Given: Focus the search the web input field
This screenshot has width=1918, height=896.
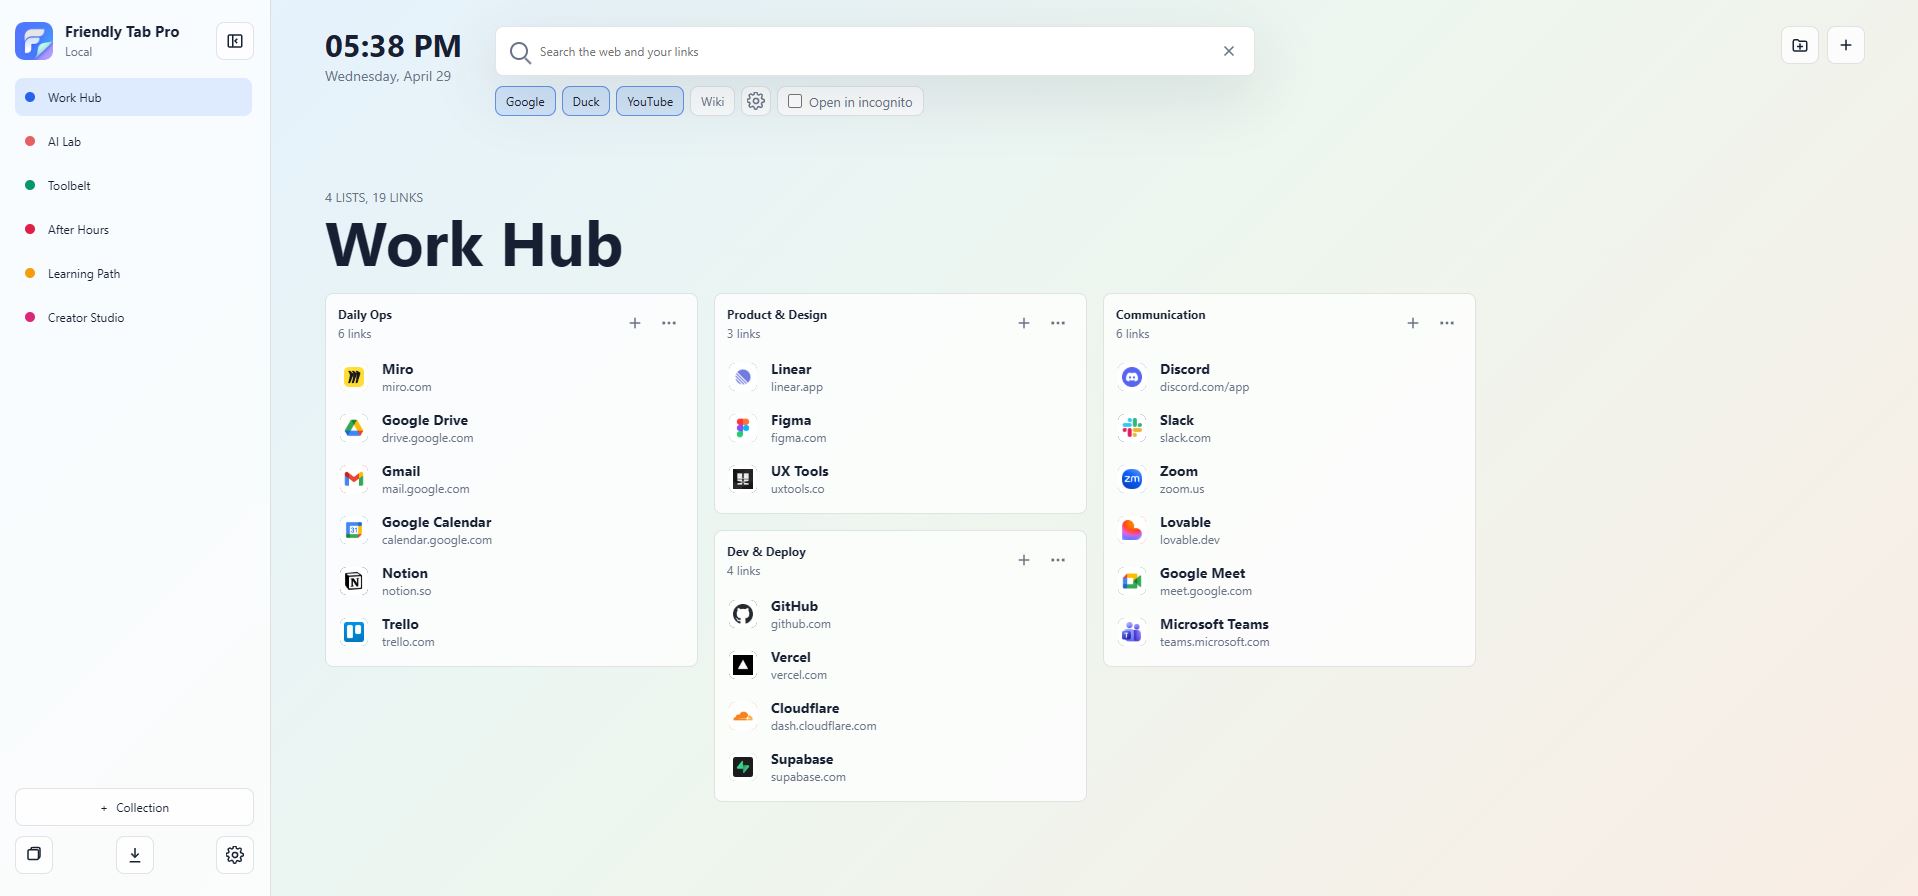Looking at the screenshot, I should click(x=874, y=51).
